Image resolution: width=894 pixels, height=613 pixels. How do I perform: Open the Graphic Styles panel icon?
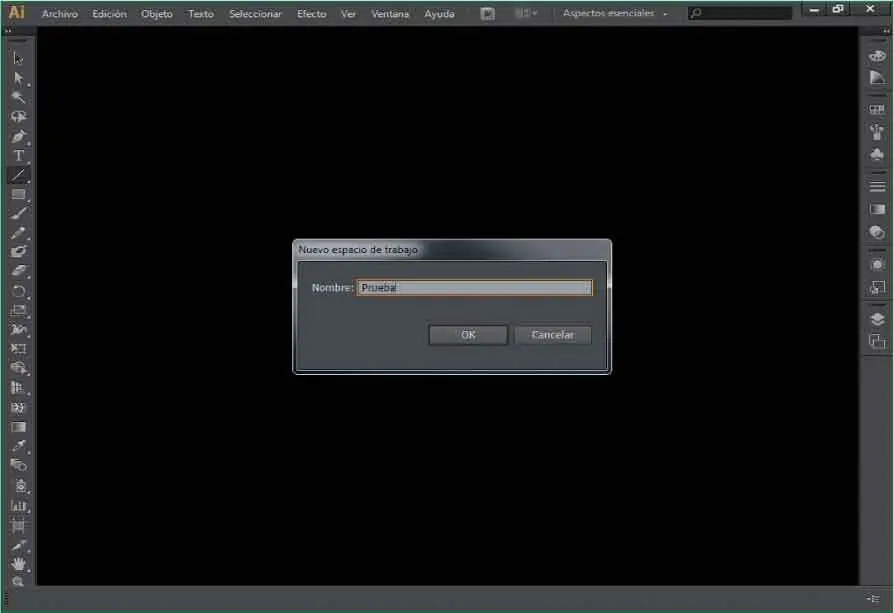877,287
